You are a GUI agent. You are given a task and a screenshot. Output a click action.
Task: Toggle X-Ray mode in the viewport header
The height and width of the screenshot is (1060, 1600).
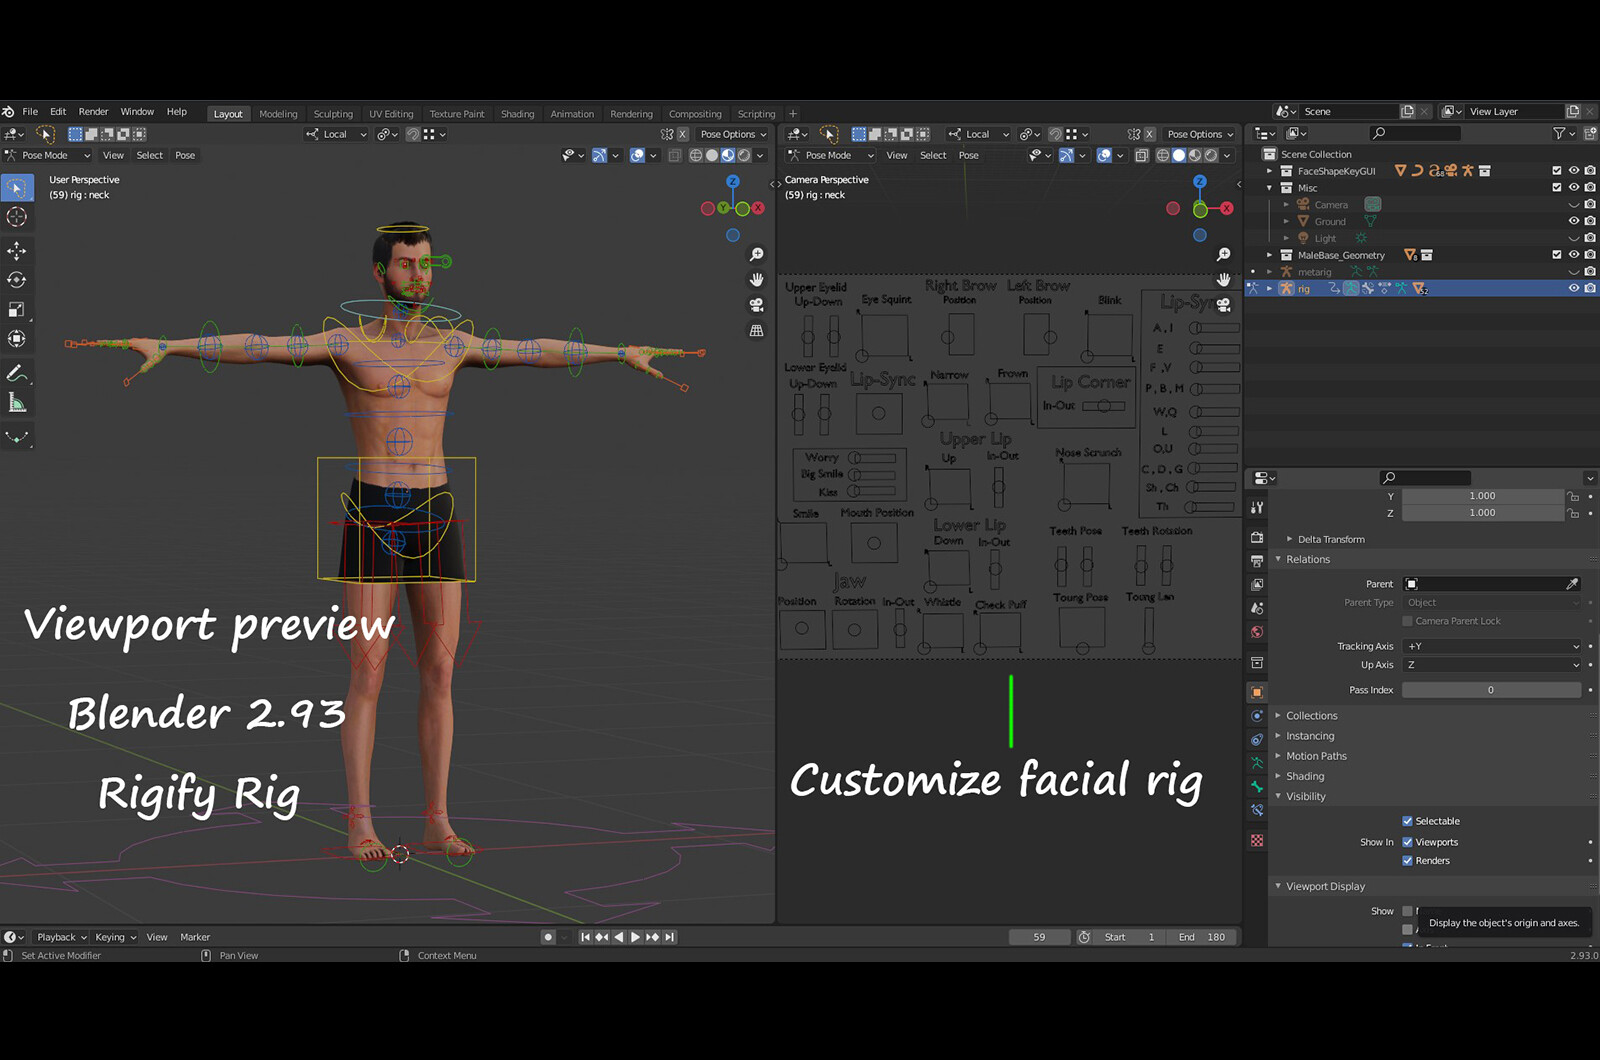point(673,155)
